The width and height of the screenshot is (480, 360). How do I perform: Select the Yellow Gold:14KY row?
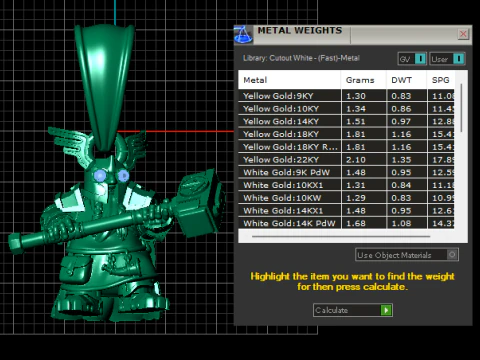(x=346, y=121)
